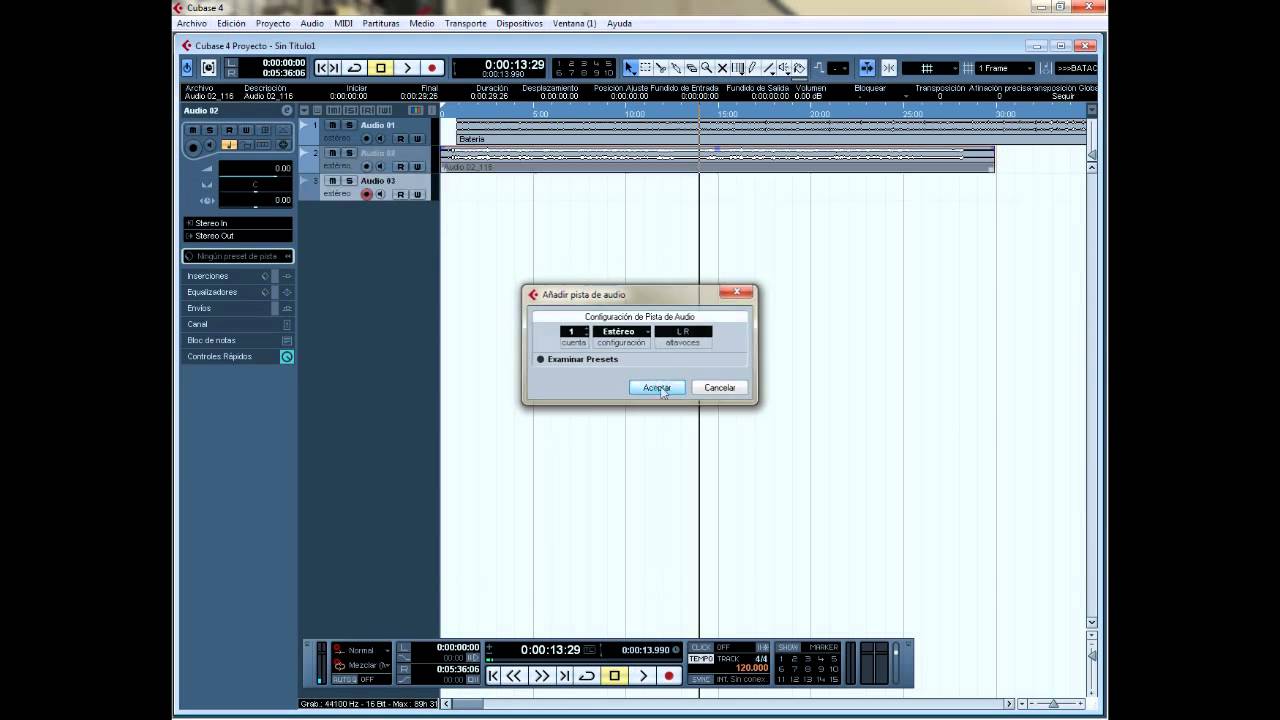
Task: Toggle Autoscroll in project toolbar
Action: point(867,68)
